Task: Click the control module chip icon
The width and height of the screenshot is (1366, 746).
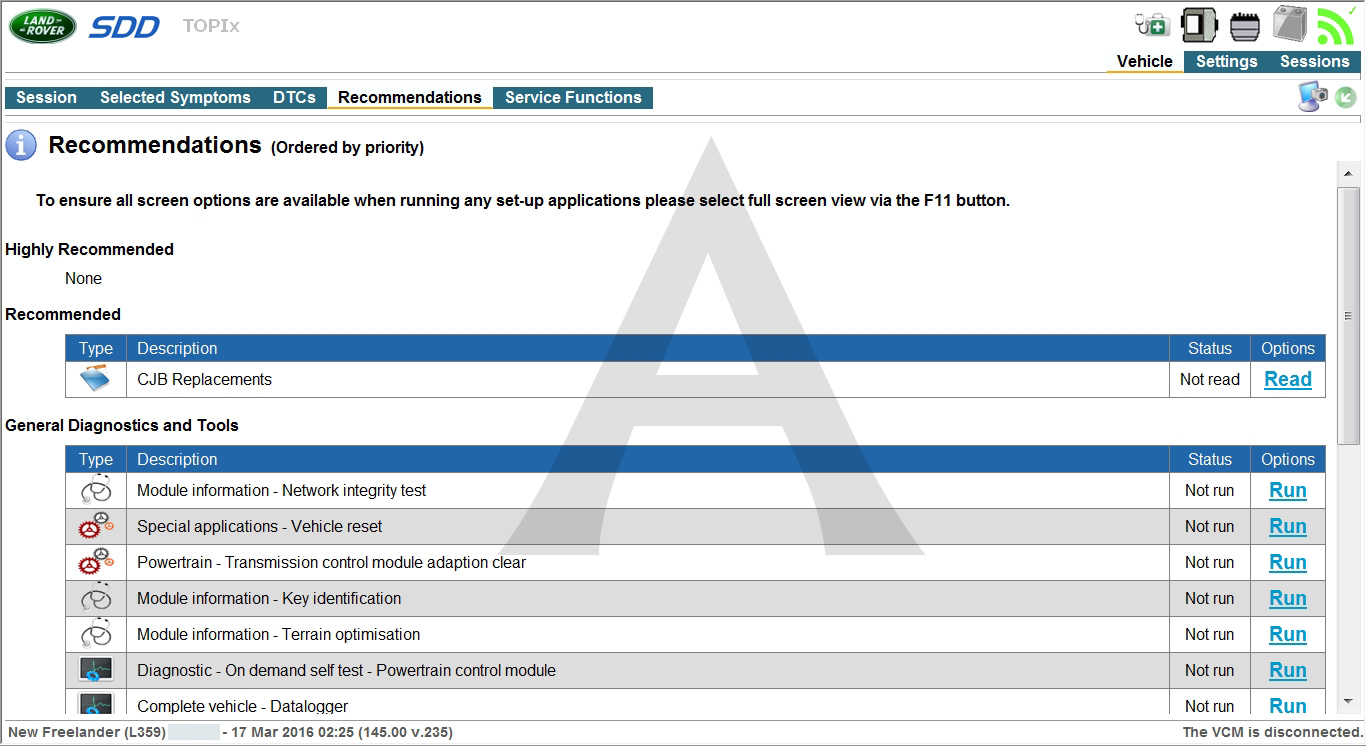Action: tap(1244, 26)
